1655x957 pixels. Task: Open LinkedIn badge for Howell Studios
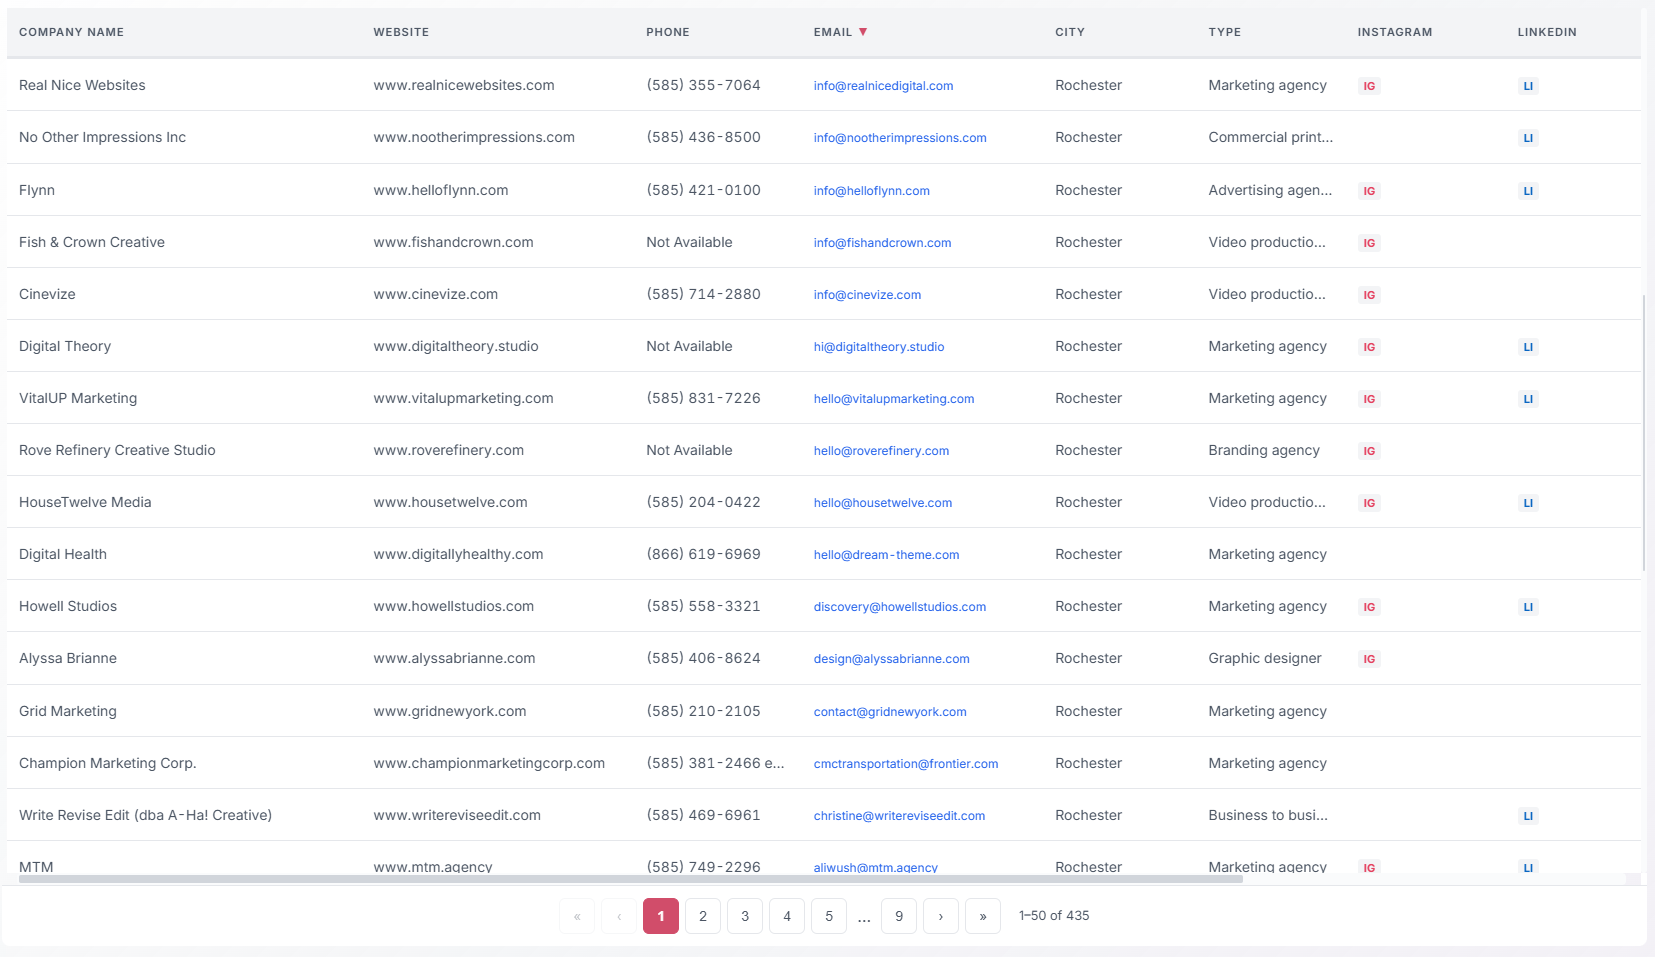(x=1528, y=607)
